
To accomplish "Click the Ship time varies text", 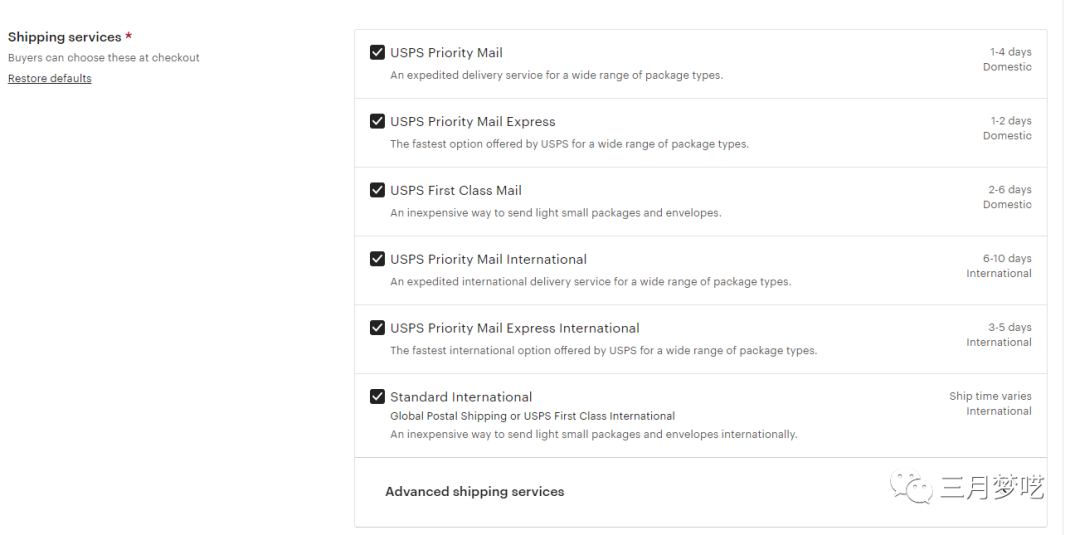I will pos(990,397).
